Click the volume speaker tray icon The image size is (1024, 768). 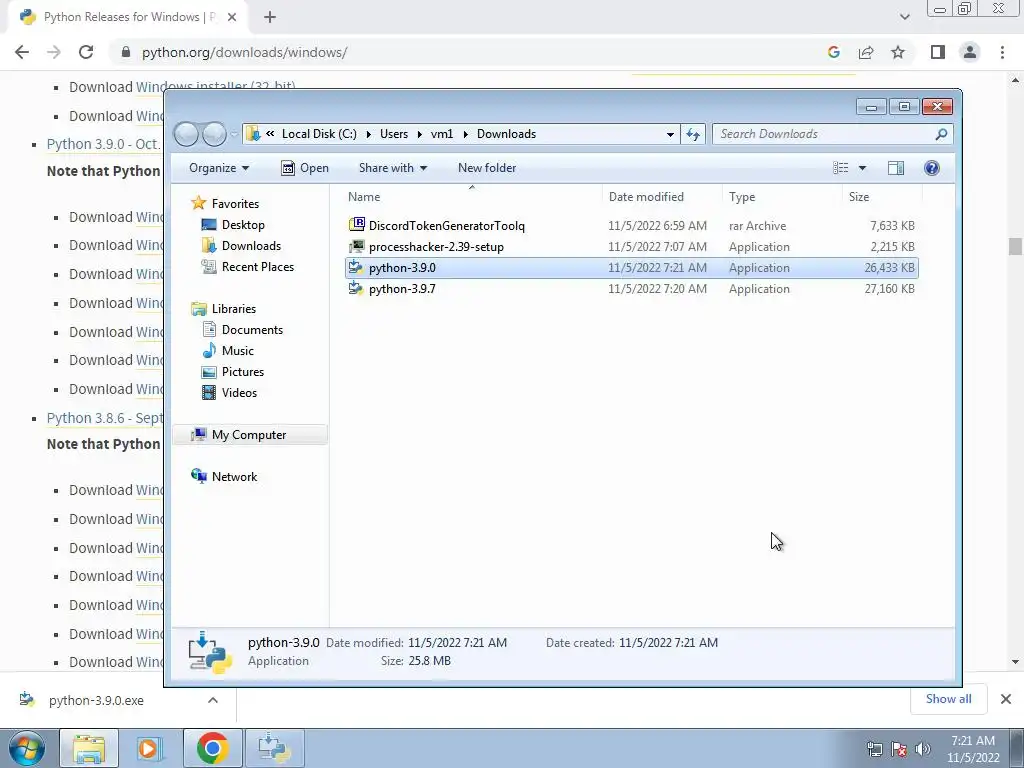pyautogui.click(x=923, y=749)
